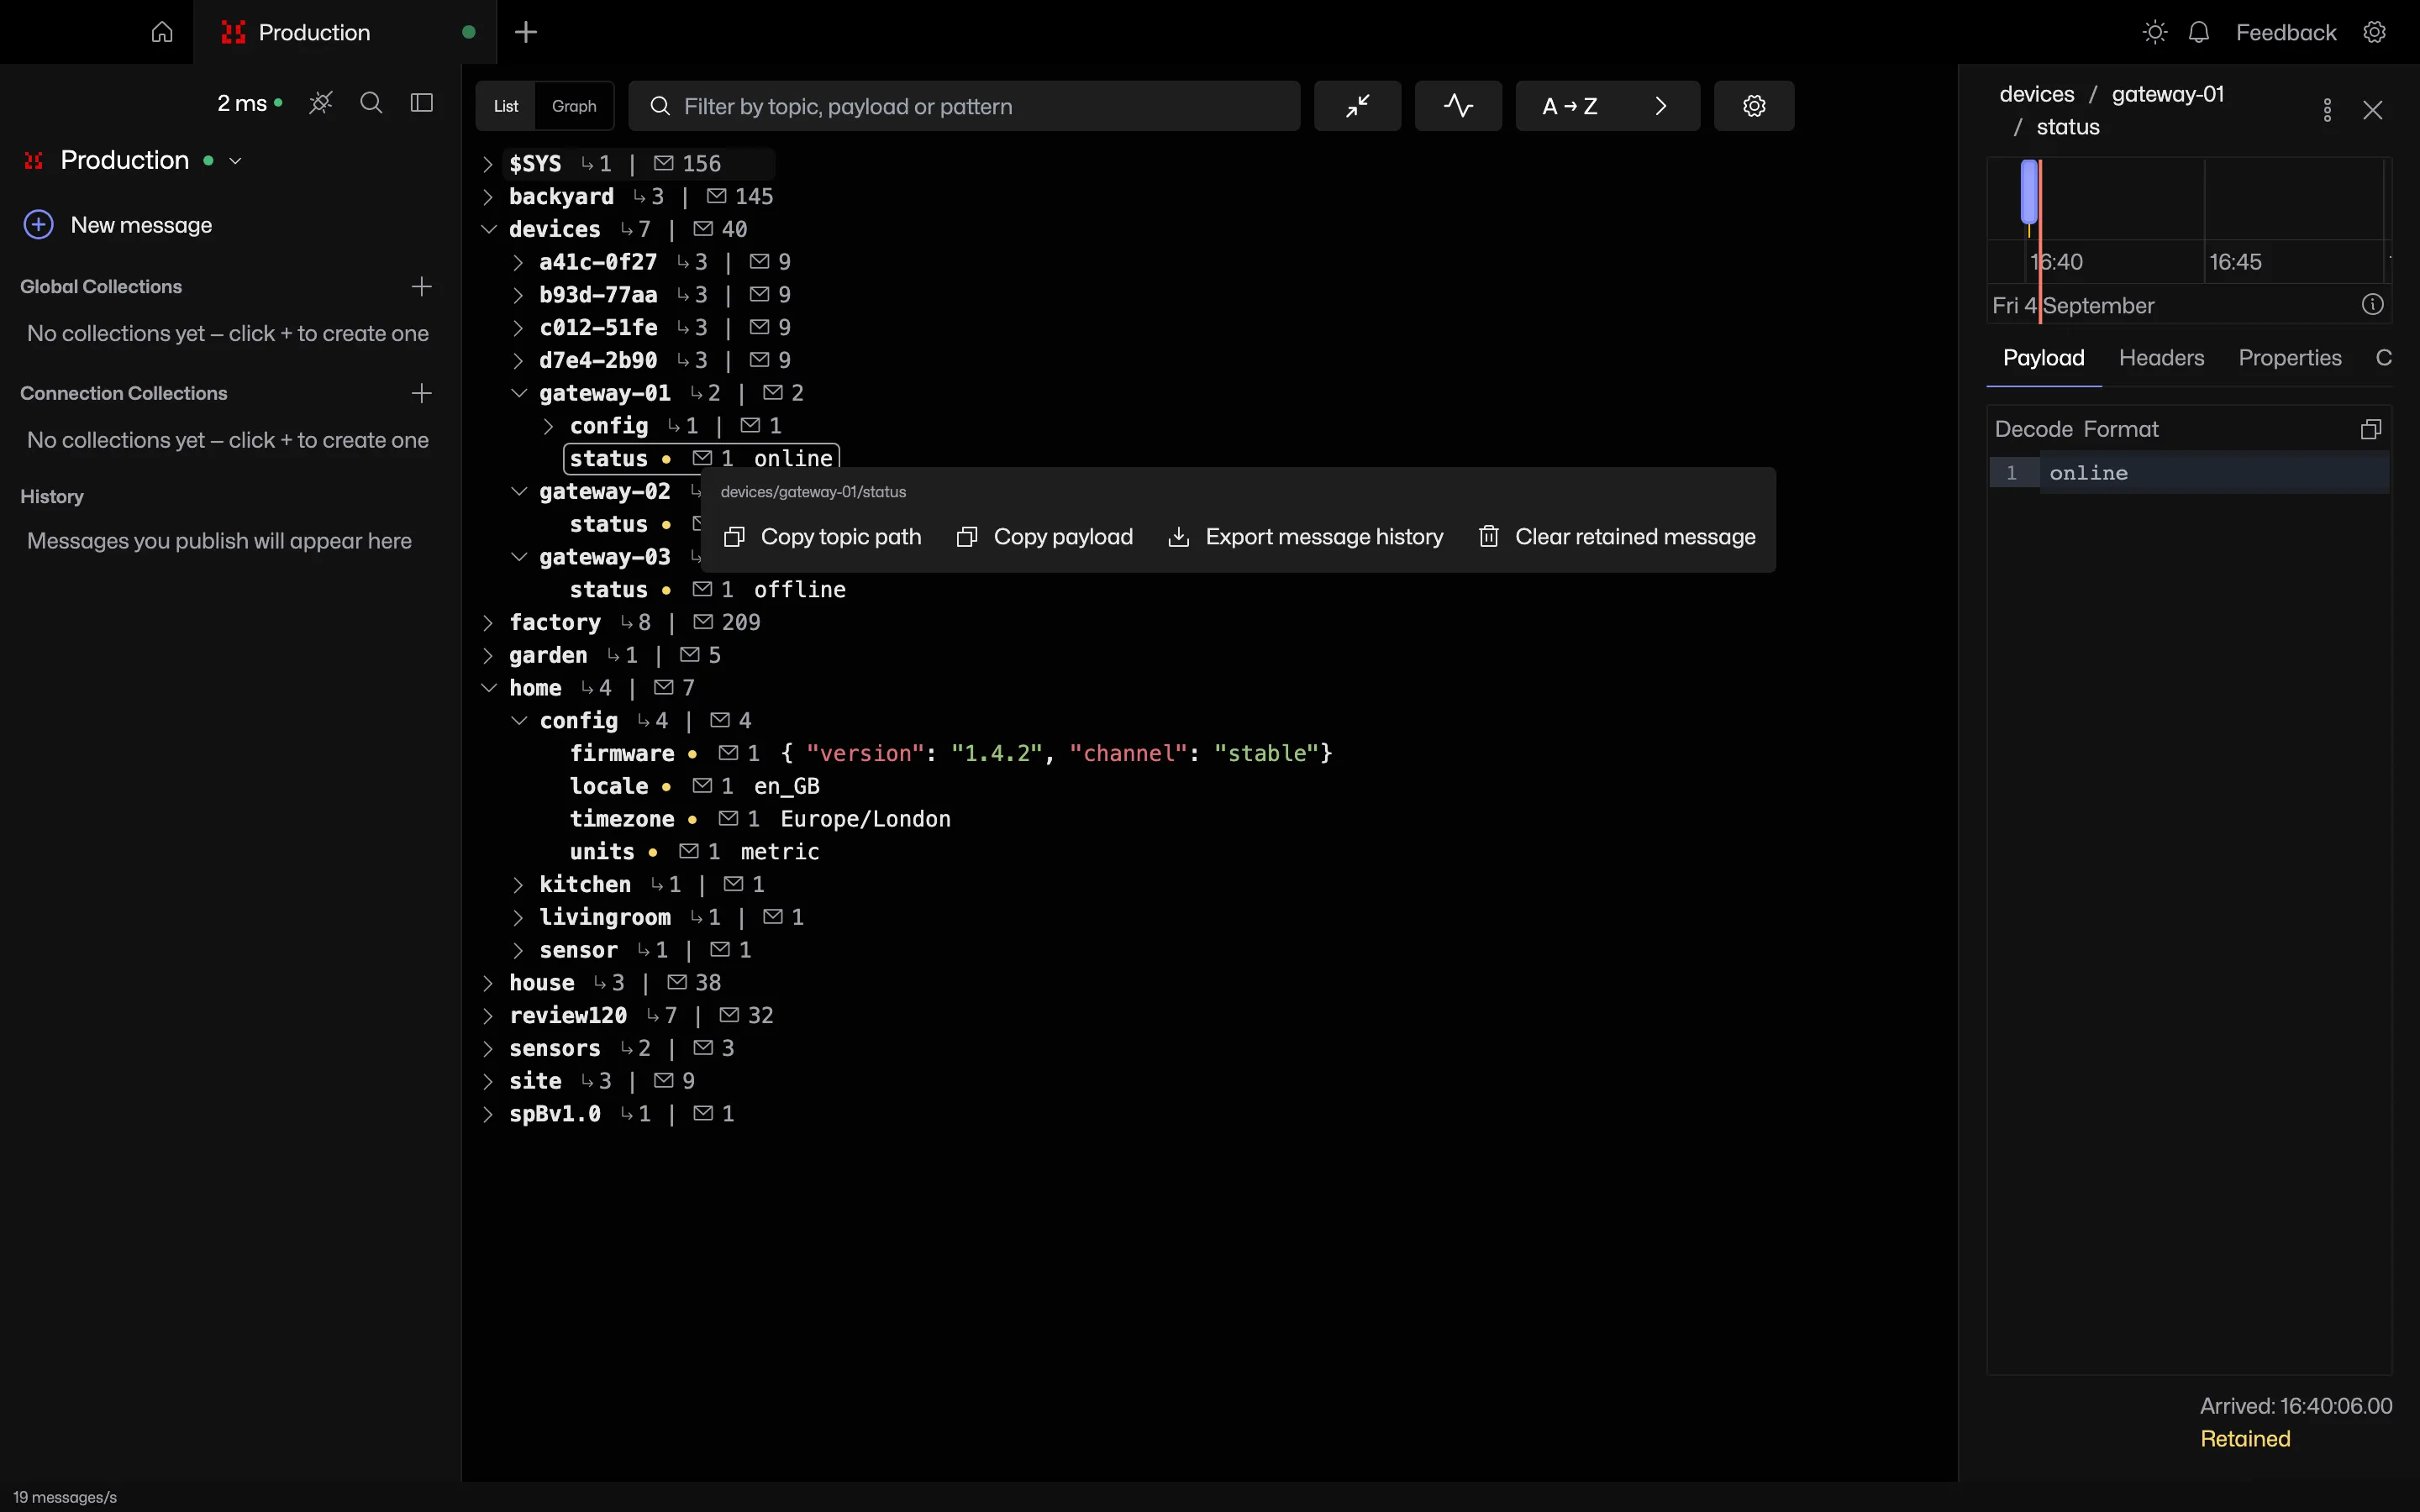Click the timeline info icon
The image size is (2420, 1512).
coord(2373,305)
